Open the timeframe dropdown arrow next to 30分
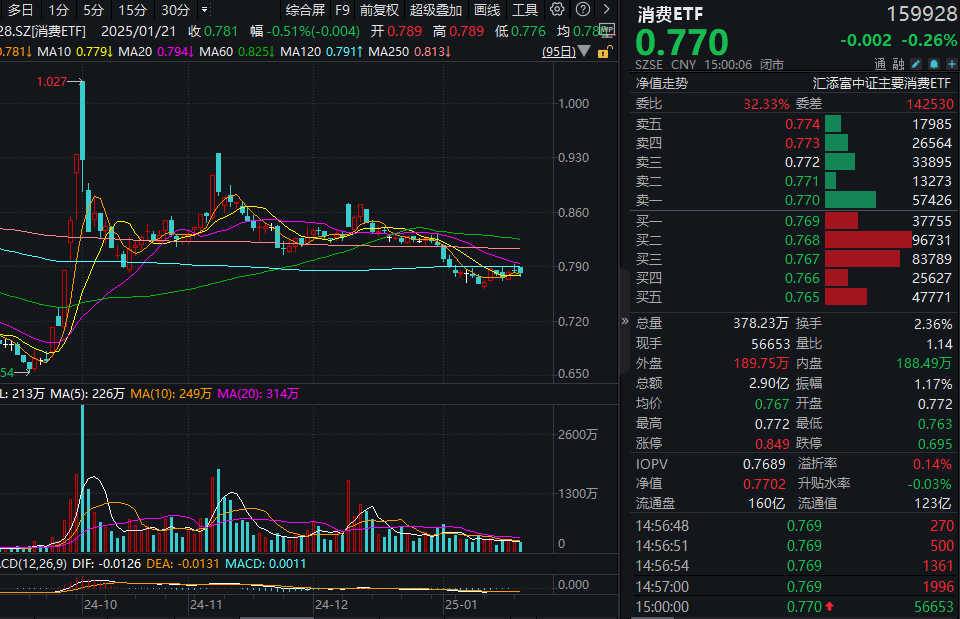This screenshot has width=960, height=619. click(205, 10)
